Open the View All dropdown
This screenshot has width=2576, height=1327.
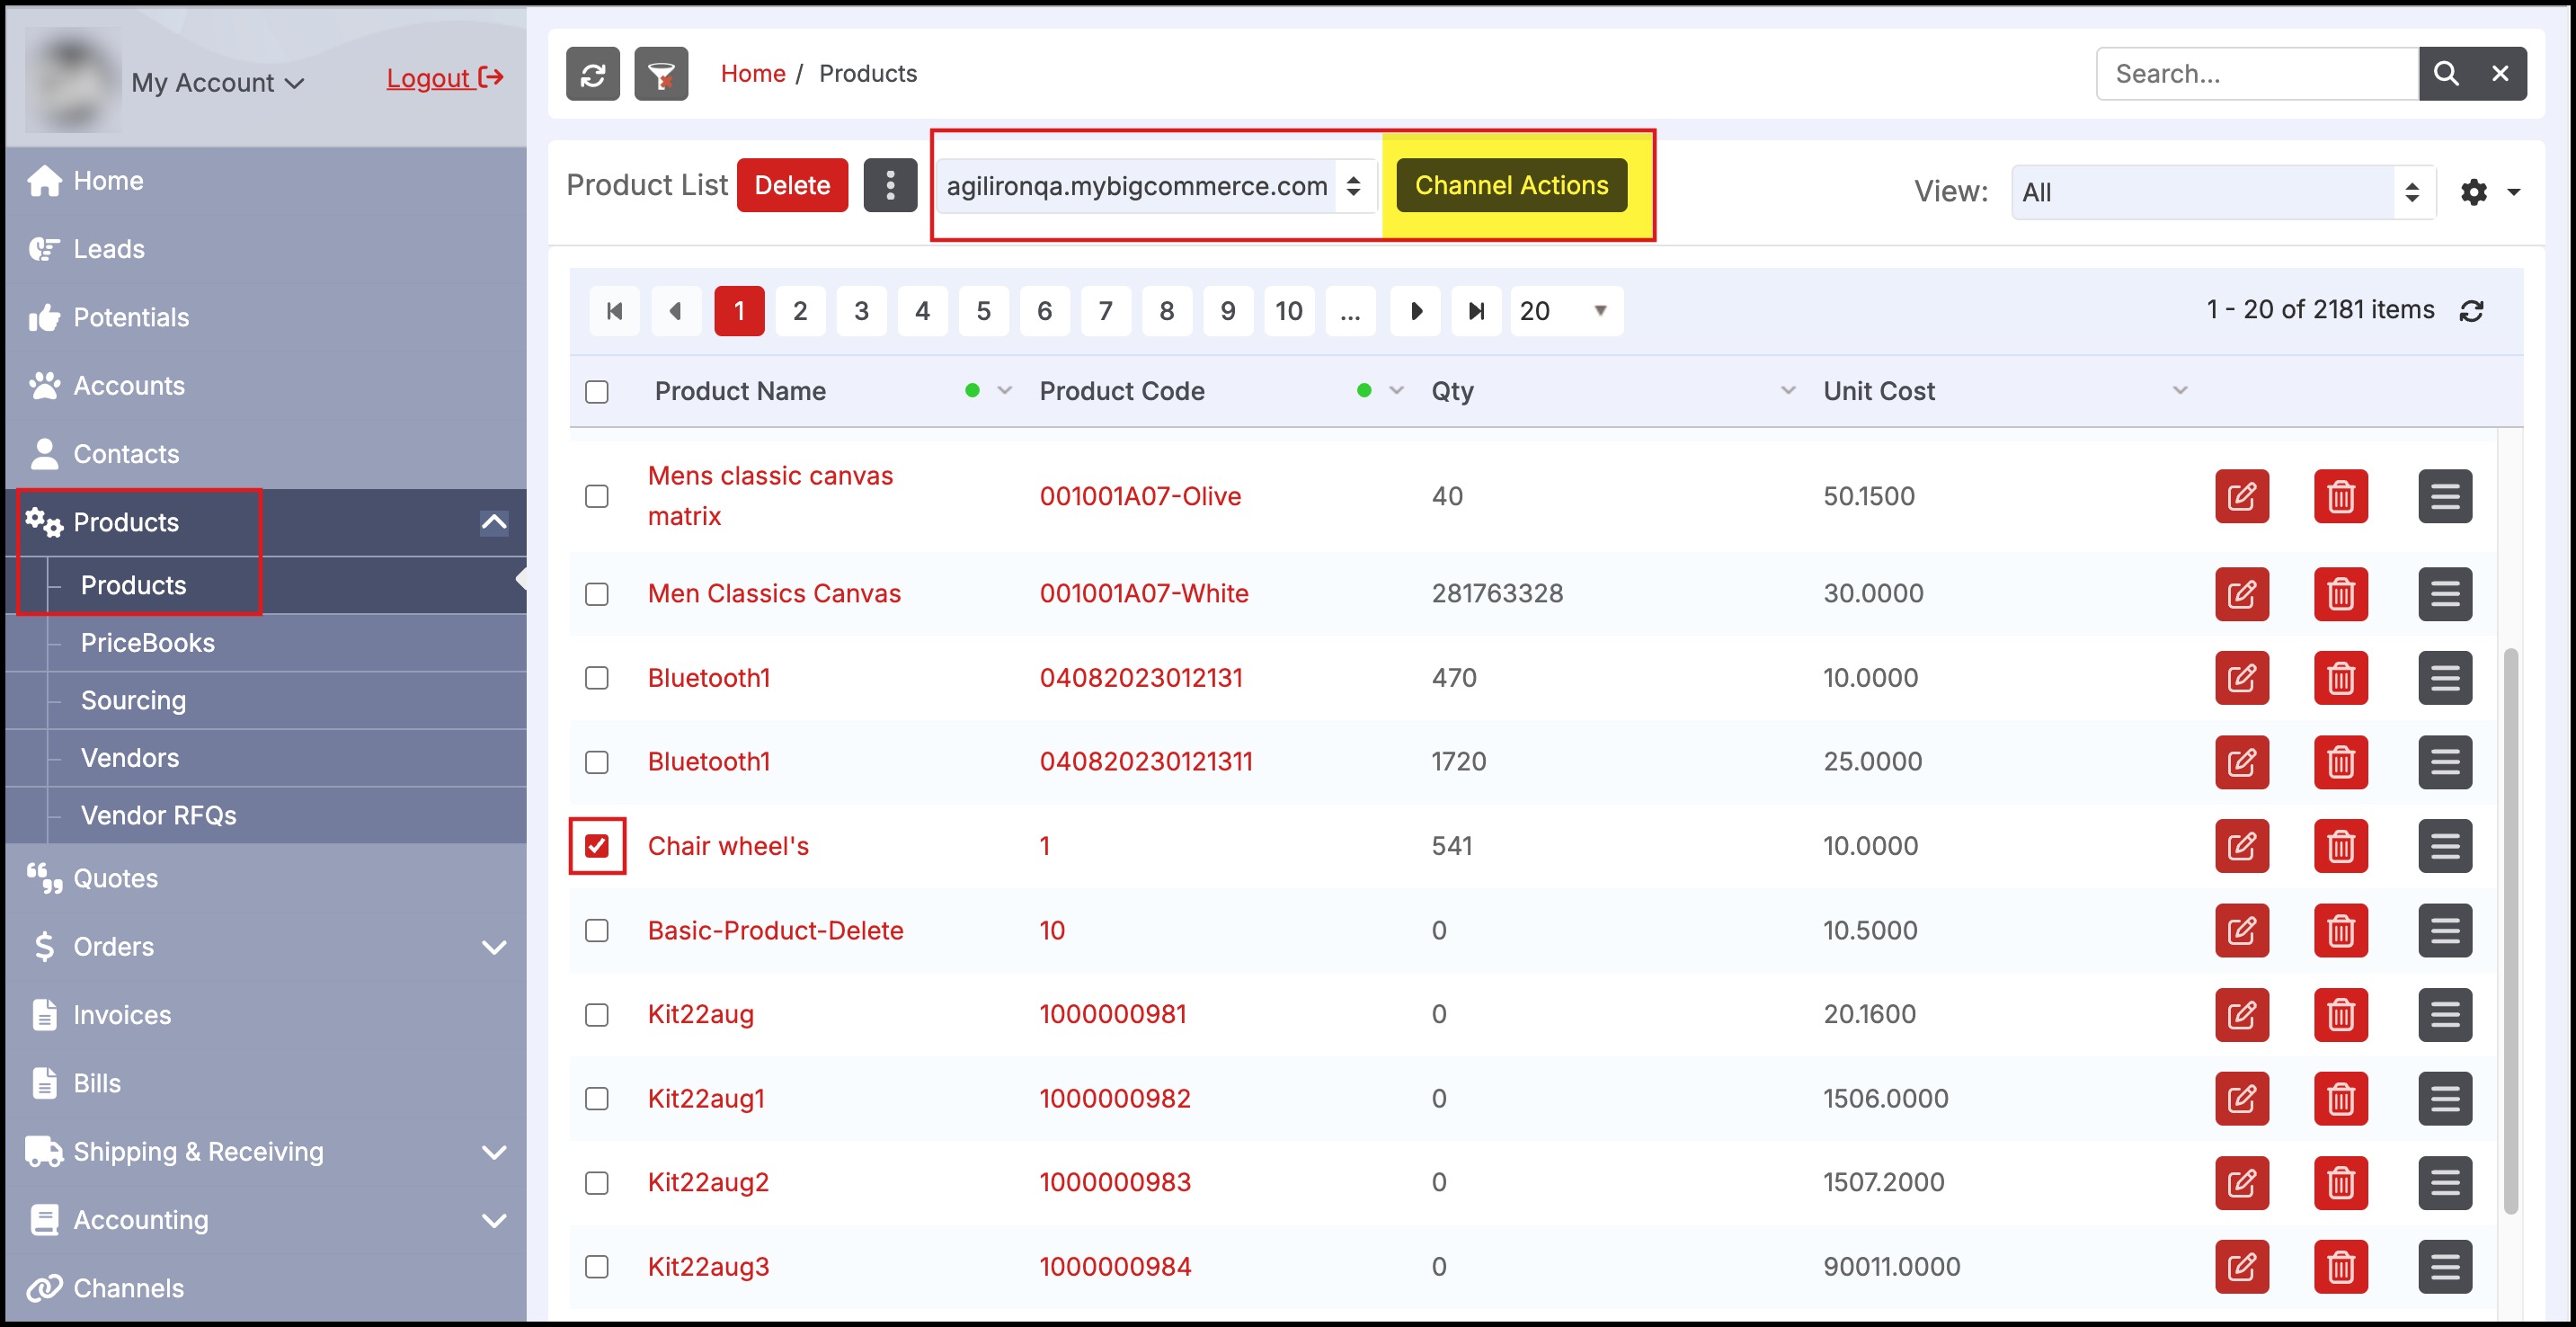[2222, 192]
